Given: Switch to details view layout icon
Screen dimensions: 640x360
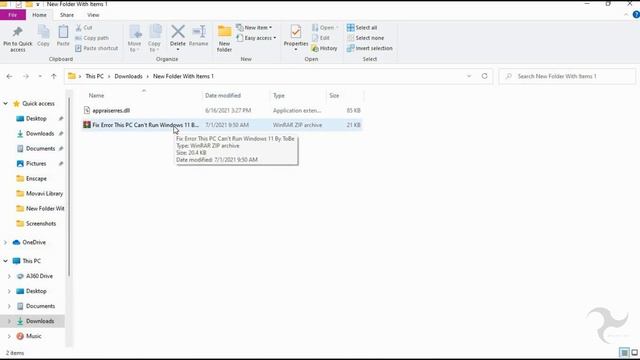Looking at the screenshot, I should pos(624,352).
